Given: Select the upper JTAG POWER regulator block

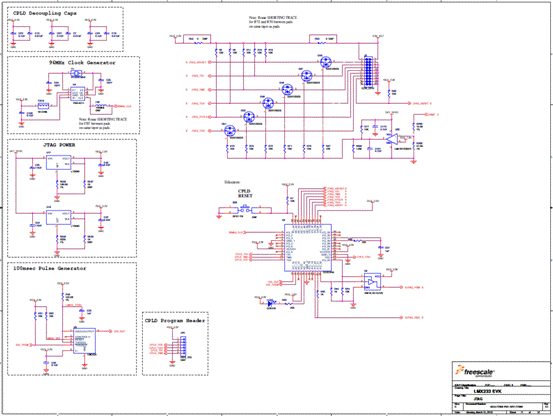Looking at the screenshot, I should (x=59, y=163).
